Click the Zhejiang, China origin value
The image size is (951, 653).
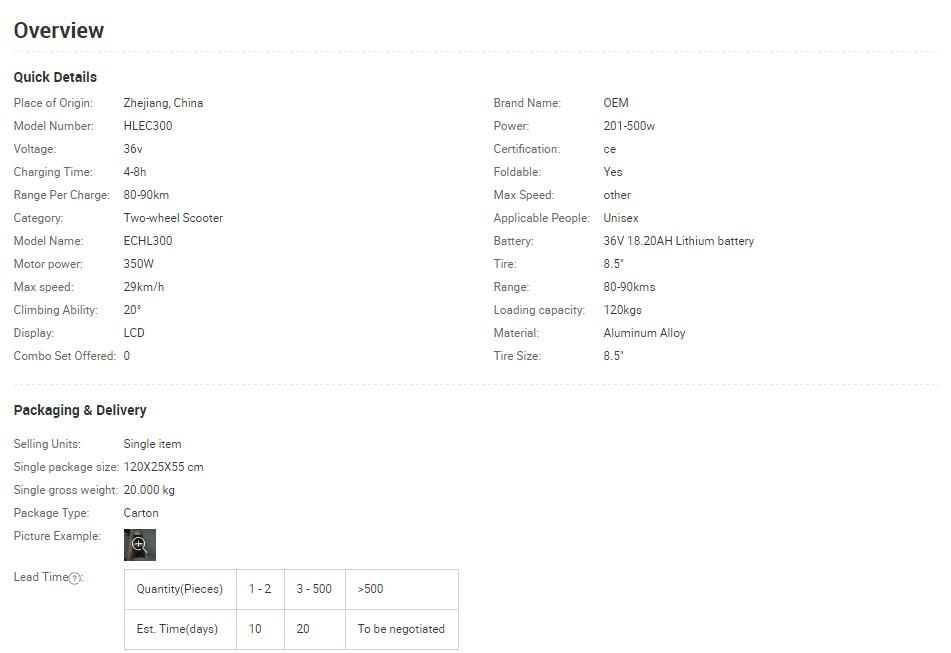tap(163, 103)
